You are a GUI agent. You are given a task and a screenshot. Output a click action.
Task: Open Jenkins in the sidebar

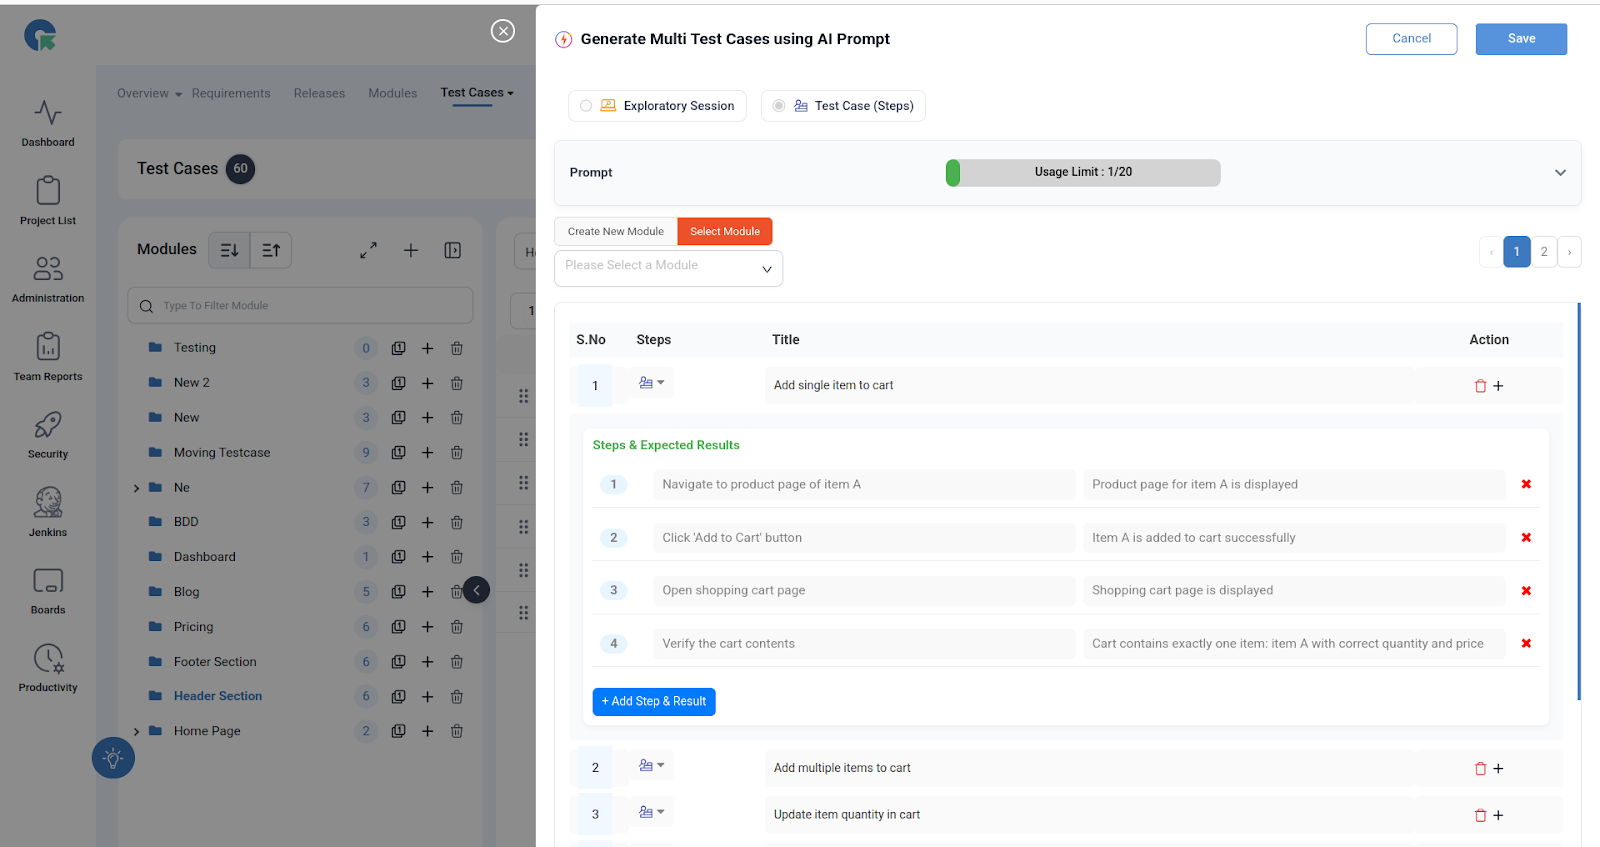coord(48,511)
